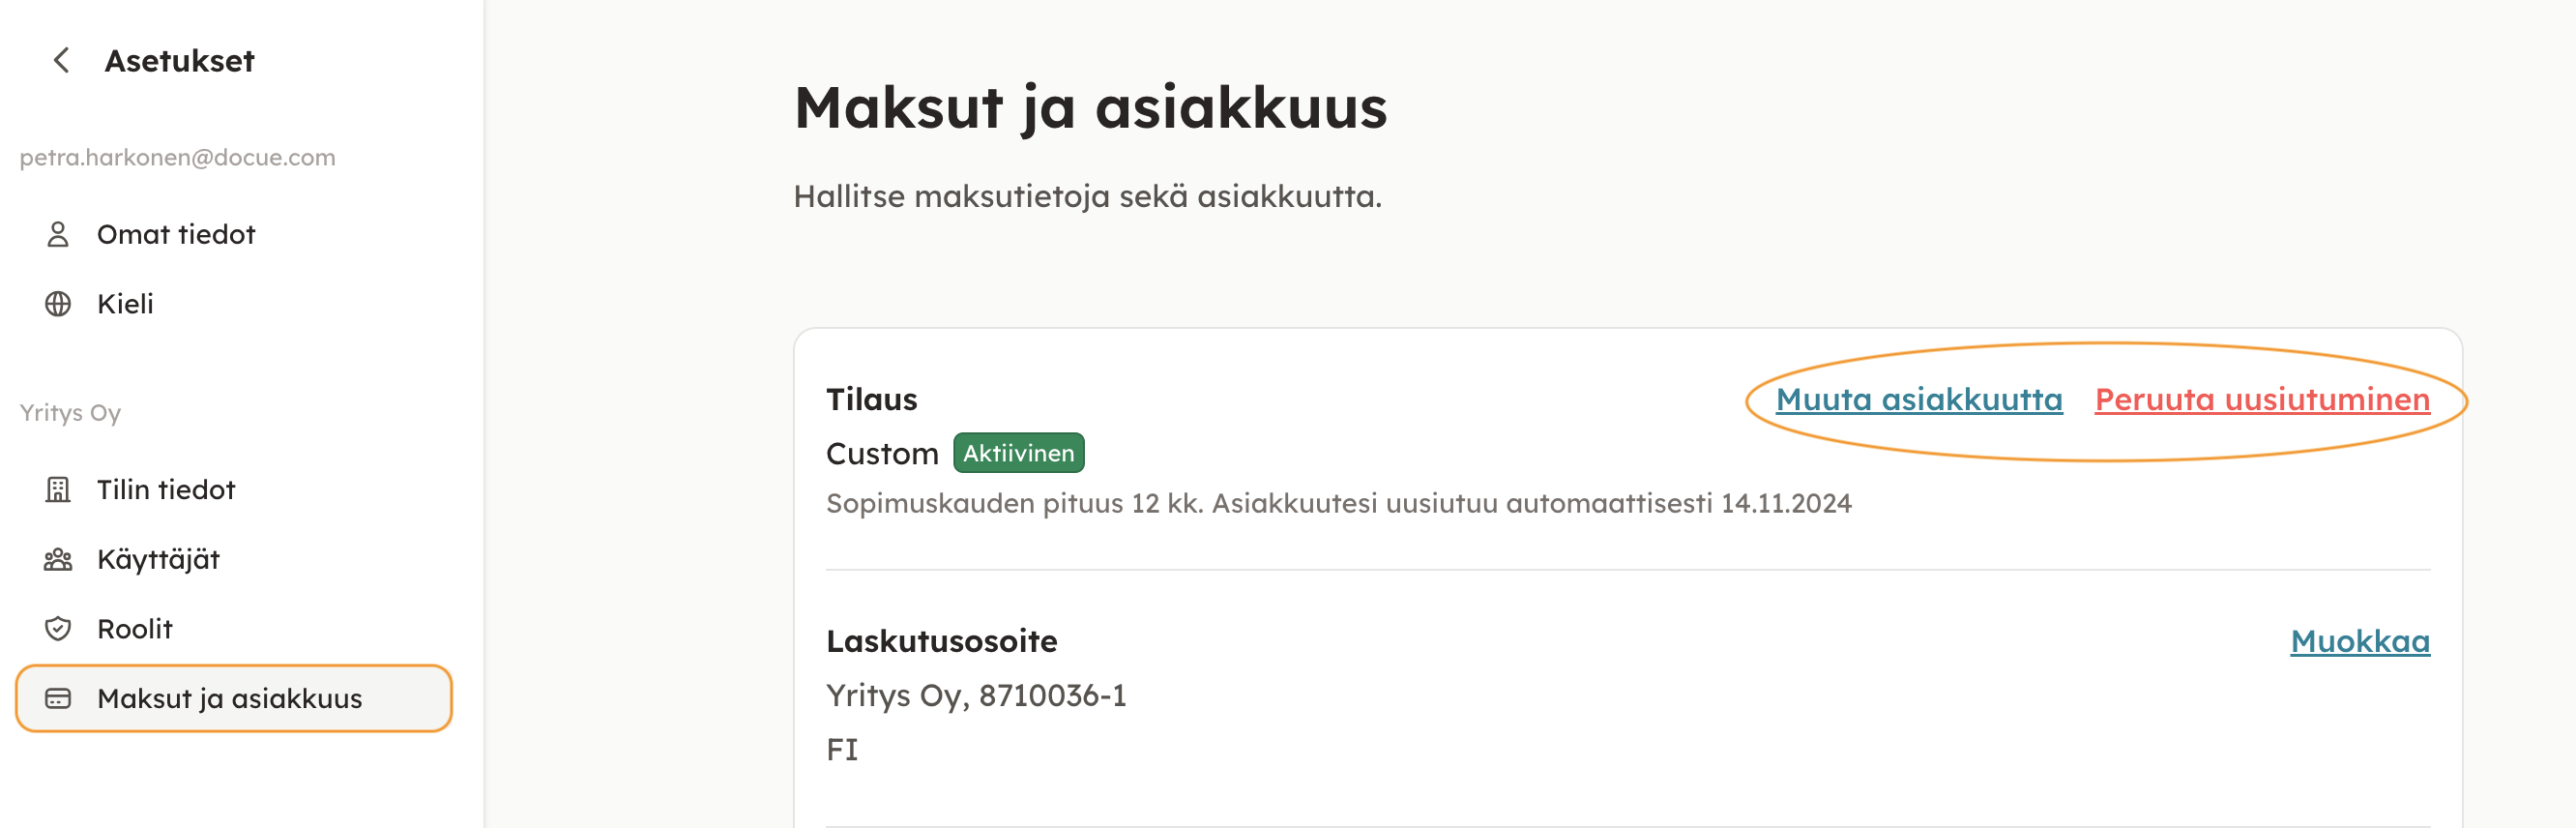Click the petra.harkonen@docue.com account email
The image size is (2576, 828).
177,158
